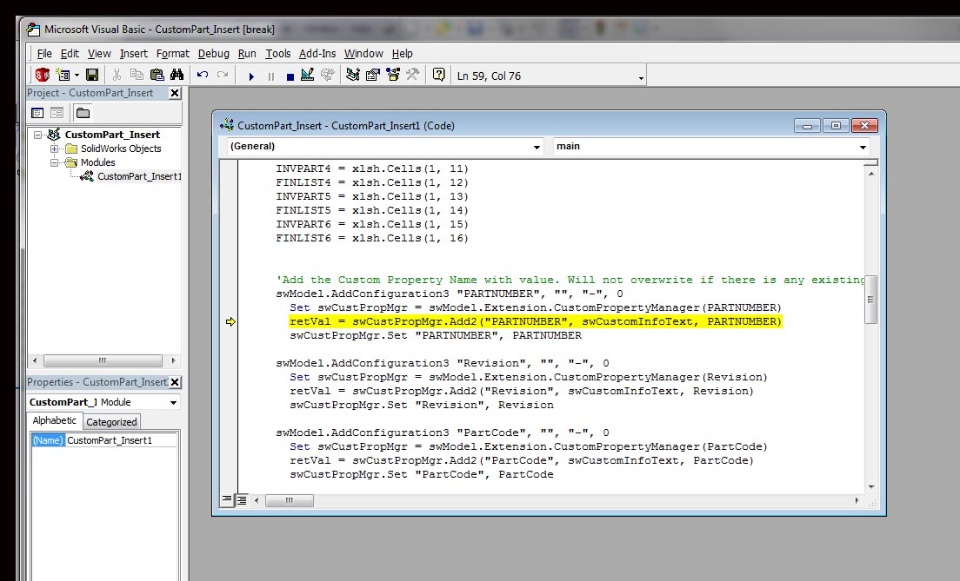Open Find with the binoculars icon
Viewport: 960px width, 581px height.
177,75
